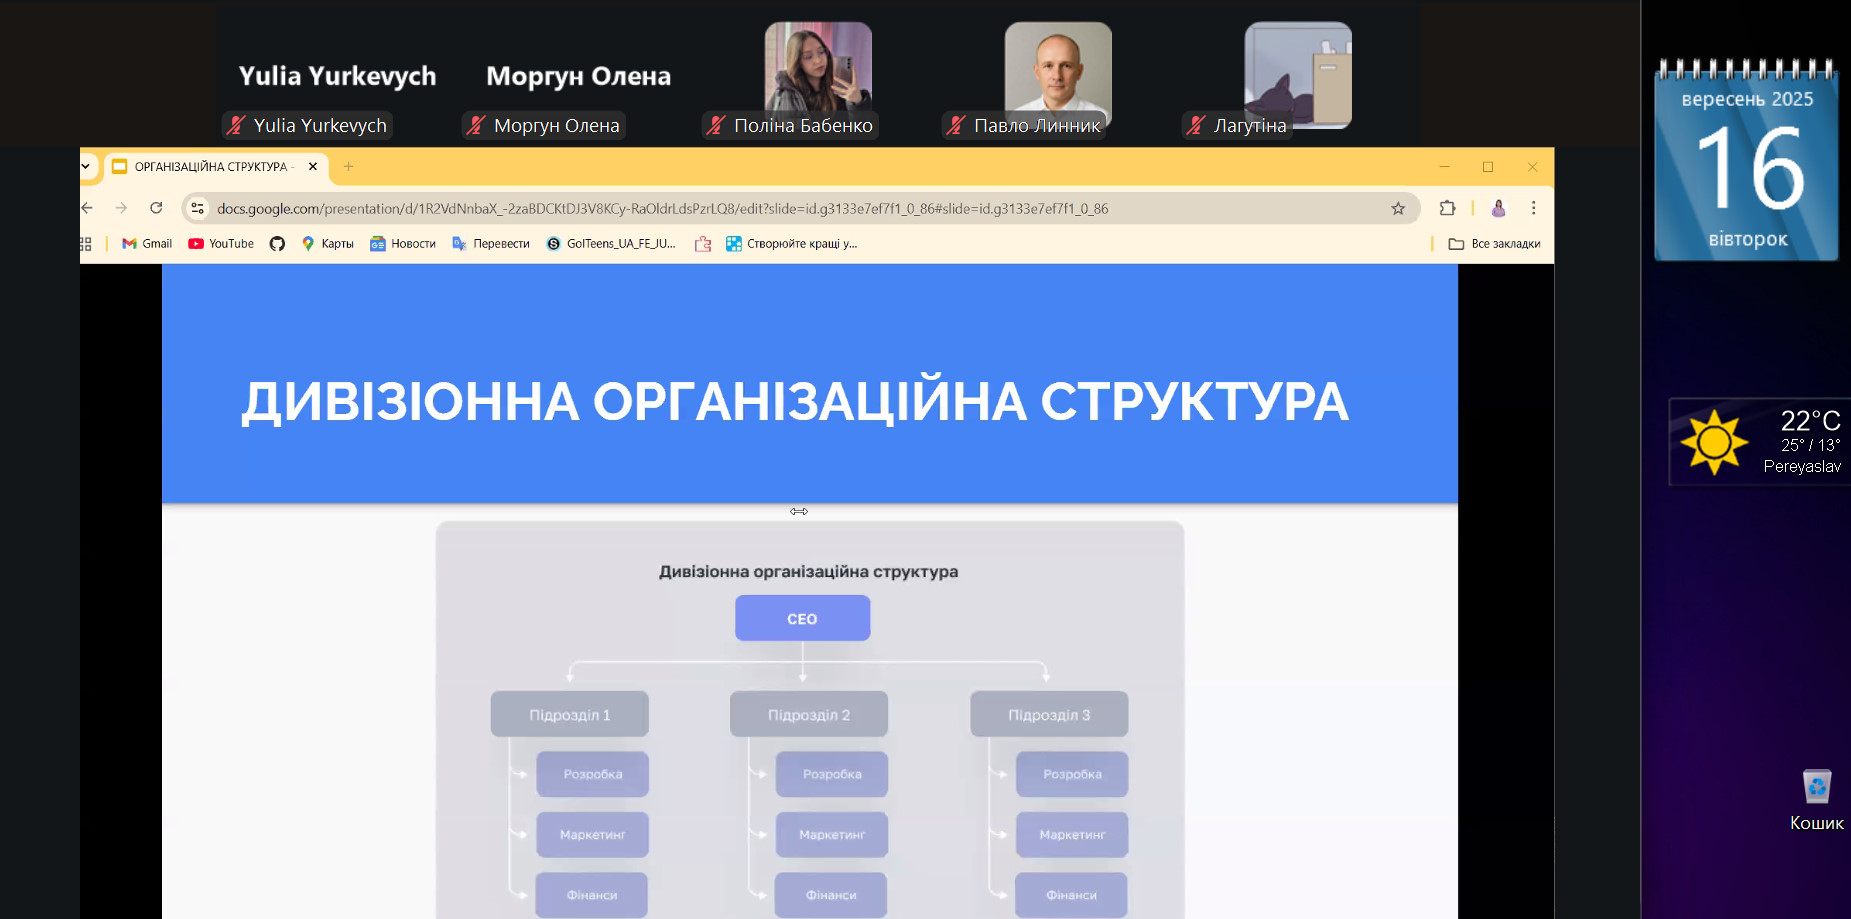Expand the tab search dropdown arrow

[86, 167]
